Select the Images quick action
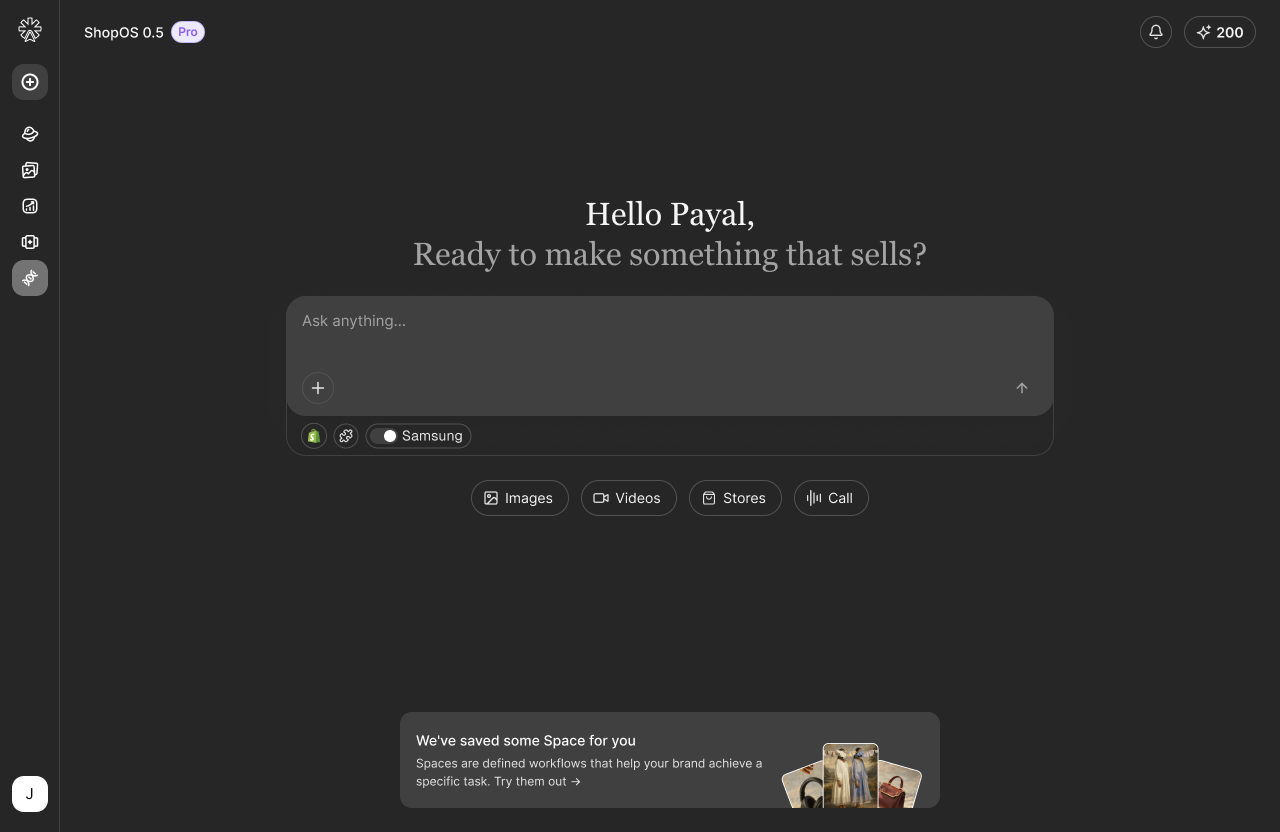 [x=520, y=498]
